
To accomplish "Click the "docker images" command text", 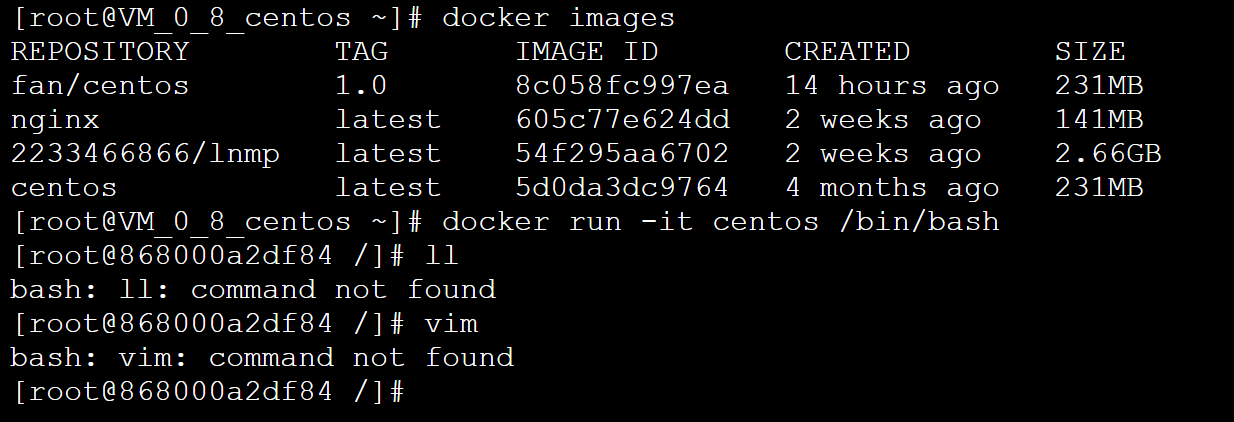I will (558, 18).
